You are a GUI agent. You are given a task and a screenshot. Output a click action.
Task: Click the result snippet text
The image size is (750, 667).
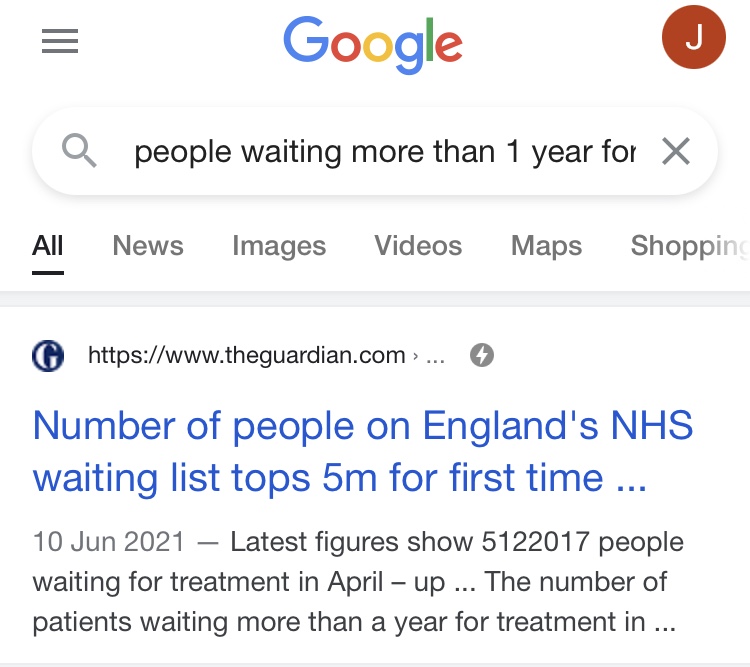coord(358,582)
